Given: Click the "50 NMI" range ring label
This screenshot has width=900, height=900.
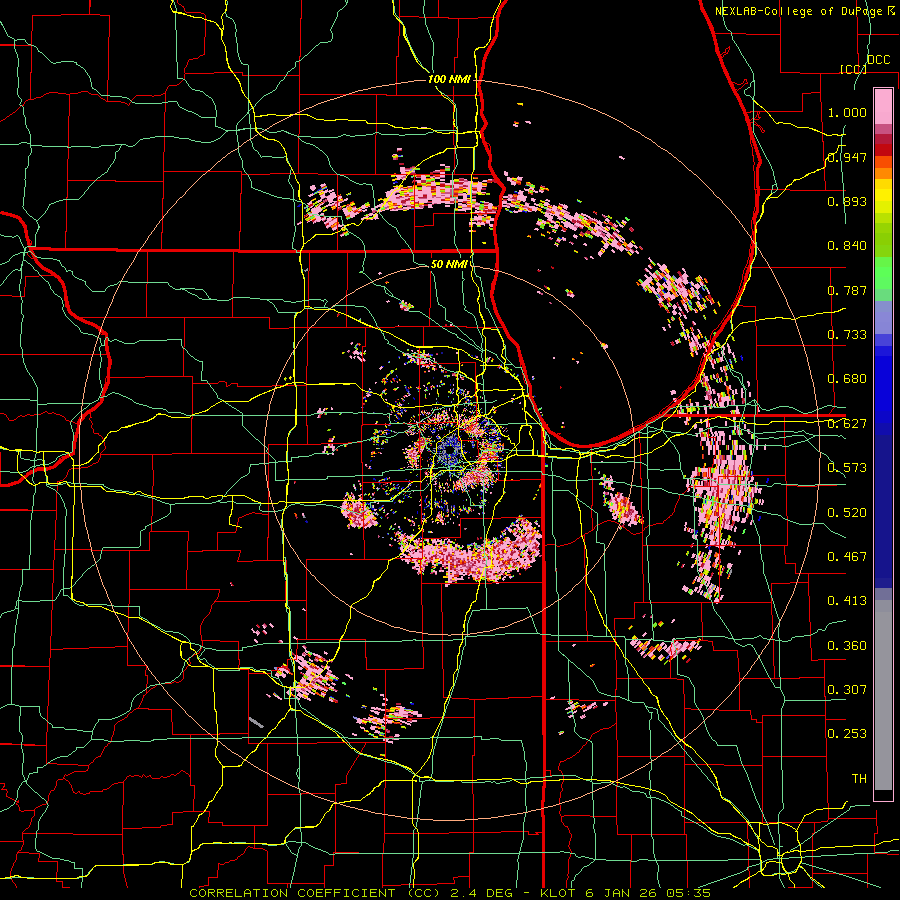Looking at the screenshot, I should click(x=449, y=264).
